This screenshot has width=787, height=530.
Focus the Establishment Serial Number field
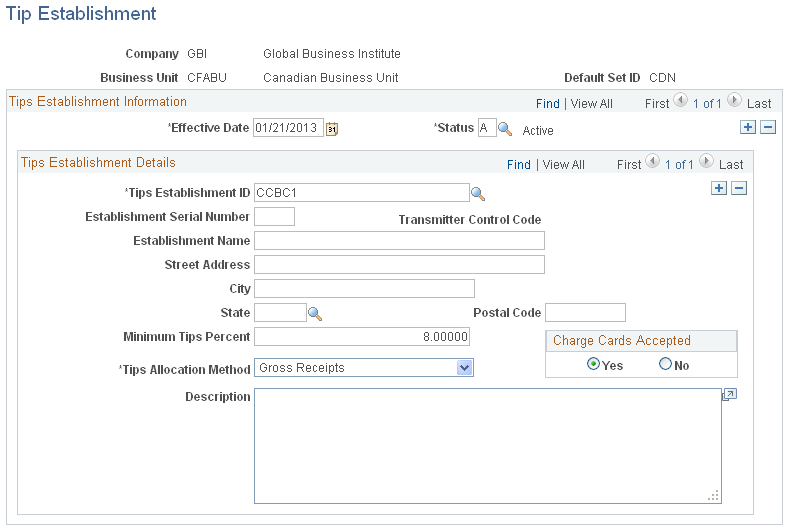pos(275,217)
